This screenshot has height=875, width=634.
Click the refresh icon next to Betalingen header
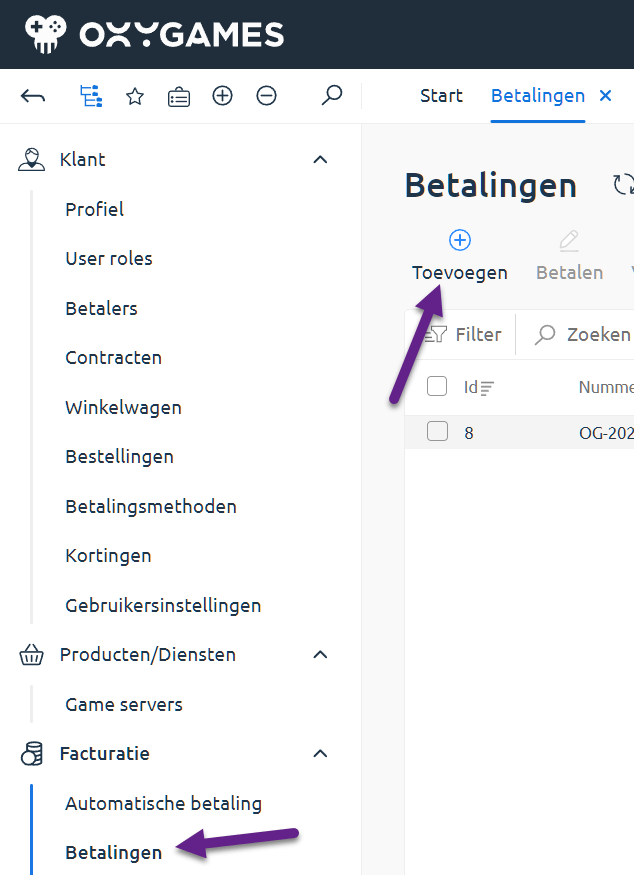pyautogui.click(x=622, y=184)
